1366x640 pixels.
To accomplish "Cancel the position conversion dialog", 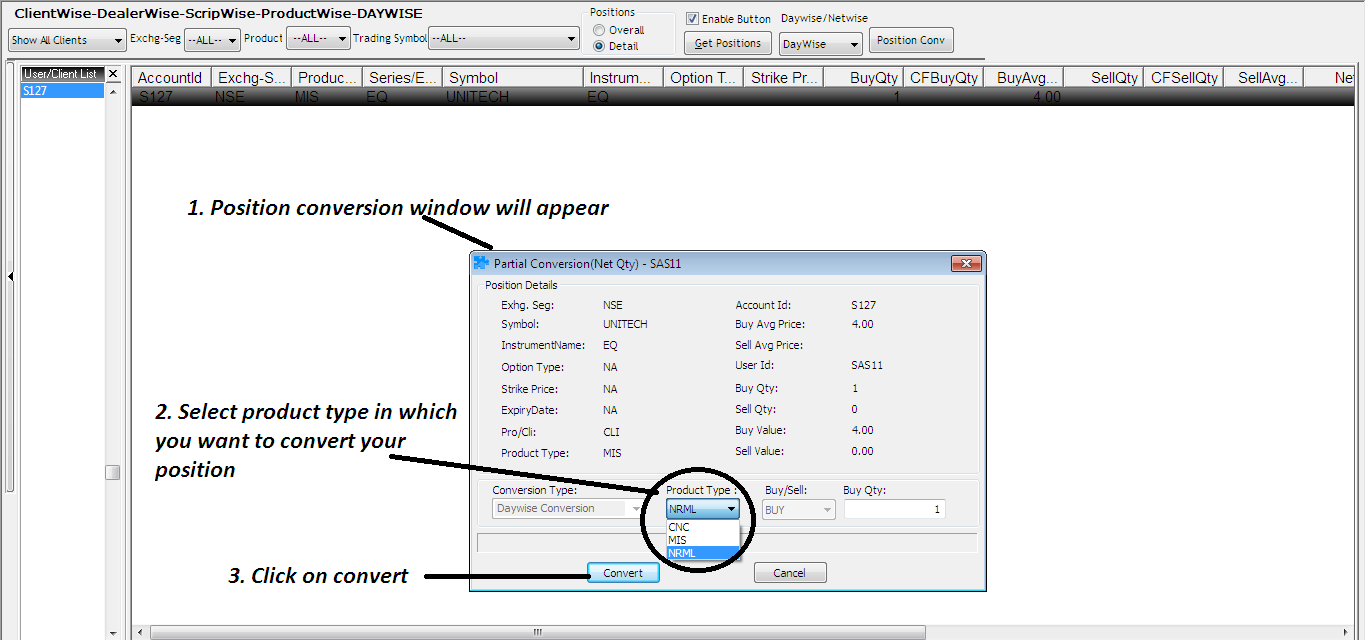I will point(790,573).
